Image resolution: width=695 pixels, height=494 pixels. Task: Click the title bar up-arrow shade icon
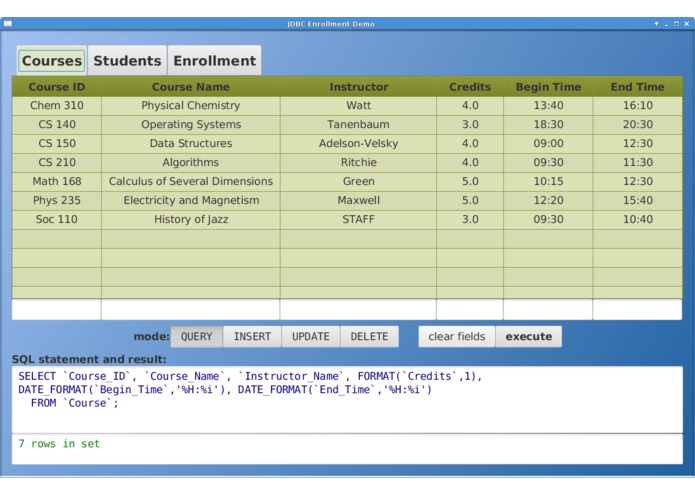pyautogui.click(x=656, y=24)
